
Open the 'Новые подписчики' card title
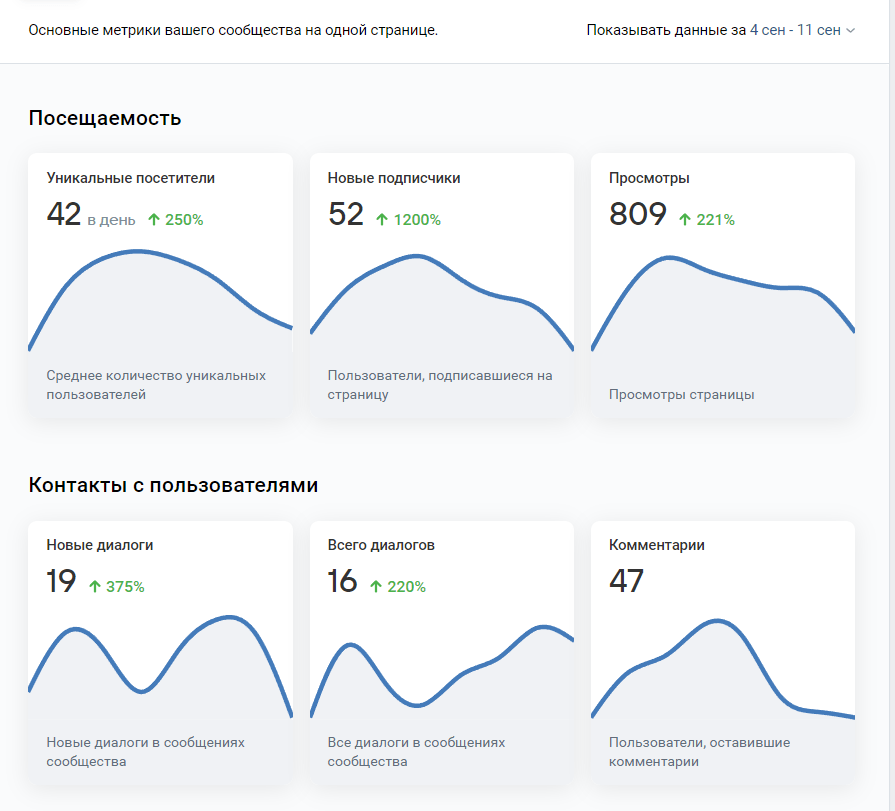[x=394, y=178]
